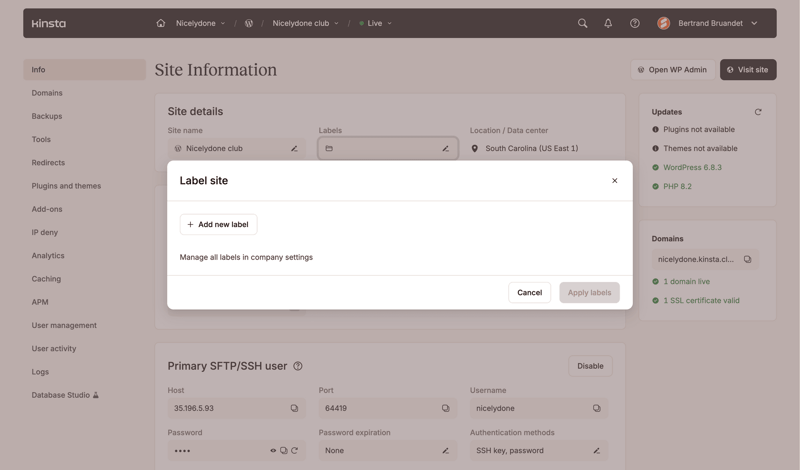
Task: Copy the Username nicelydone
Action: pos(596,408)
